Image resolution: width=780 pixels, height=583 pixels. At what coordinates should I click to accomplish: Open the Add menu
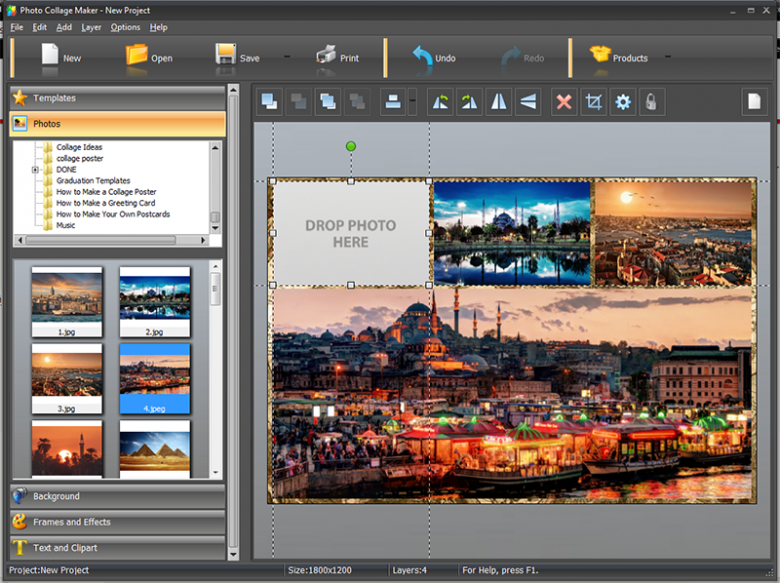64,27
